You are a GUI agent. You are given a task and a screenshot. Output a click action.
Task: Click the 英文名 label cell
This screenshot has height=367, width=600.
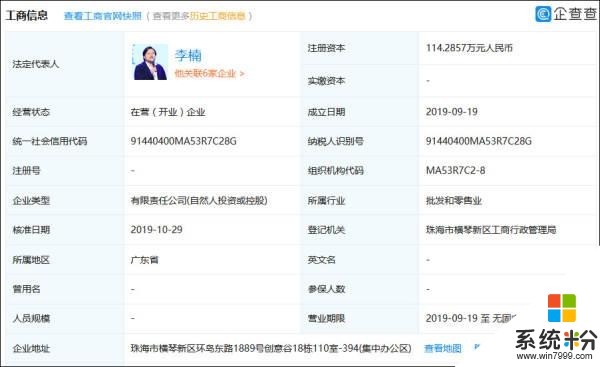[x=360, y=260]
